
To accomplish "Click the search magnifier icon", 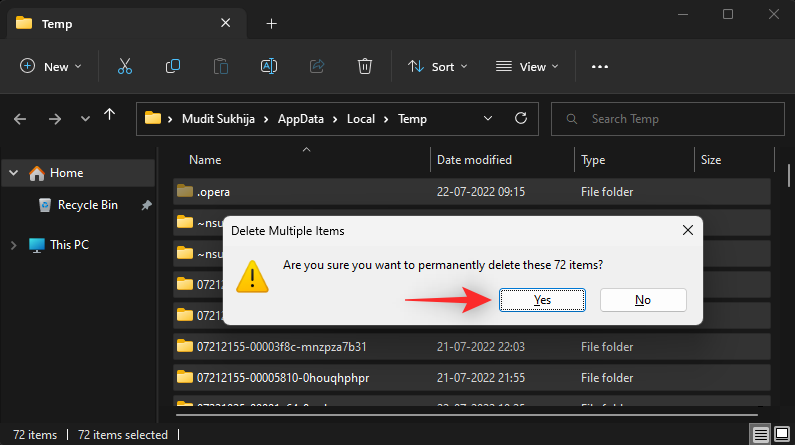I will 571,119.
